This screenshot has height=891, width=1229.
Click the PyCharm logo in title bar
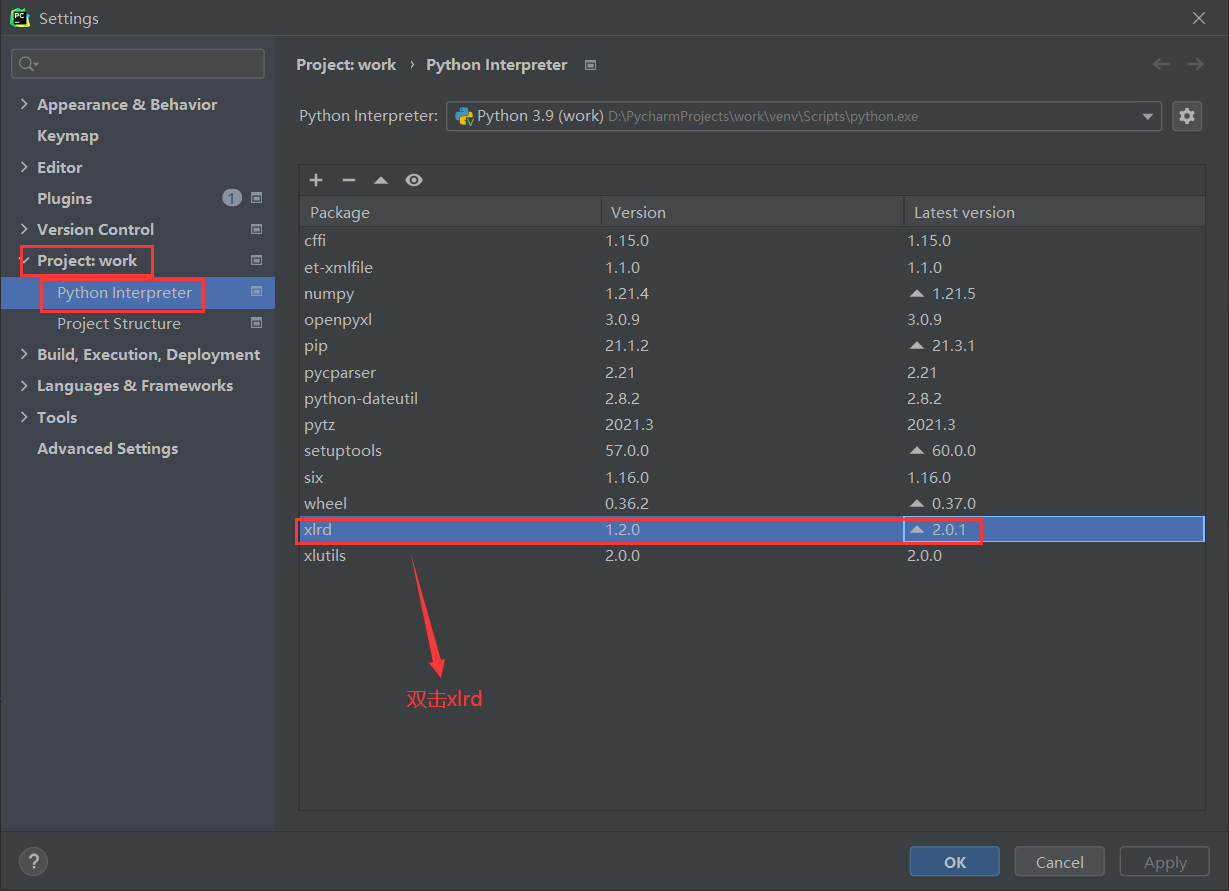click(x=20, y=17)
